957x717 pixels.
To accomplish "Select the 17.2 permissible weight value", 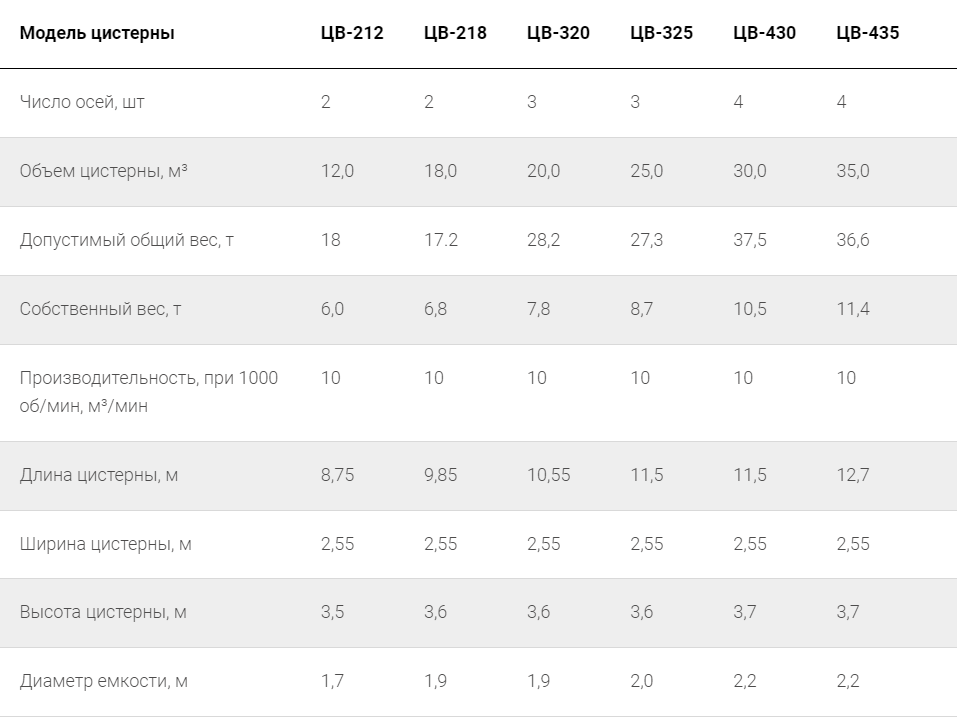I will (441, 240).
